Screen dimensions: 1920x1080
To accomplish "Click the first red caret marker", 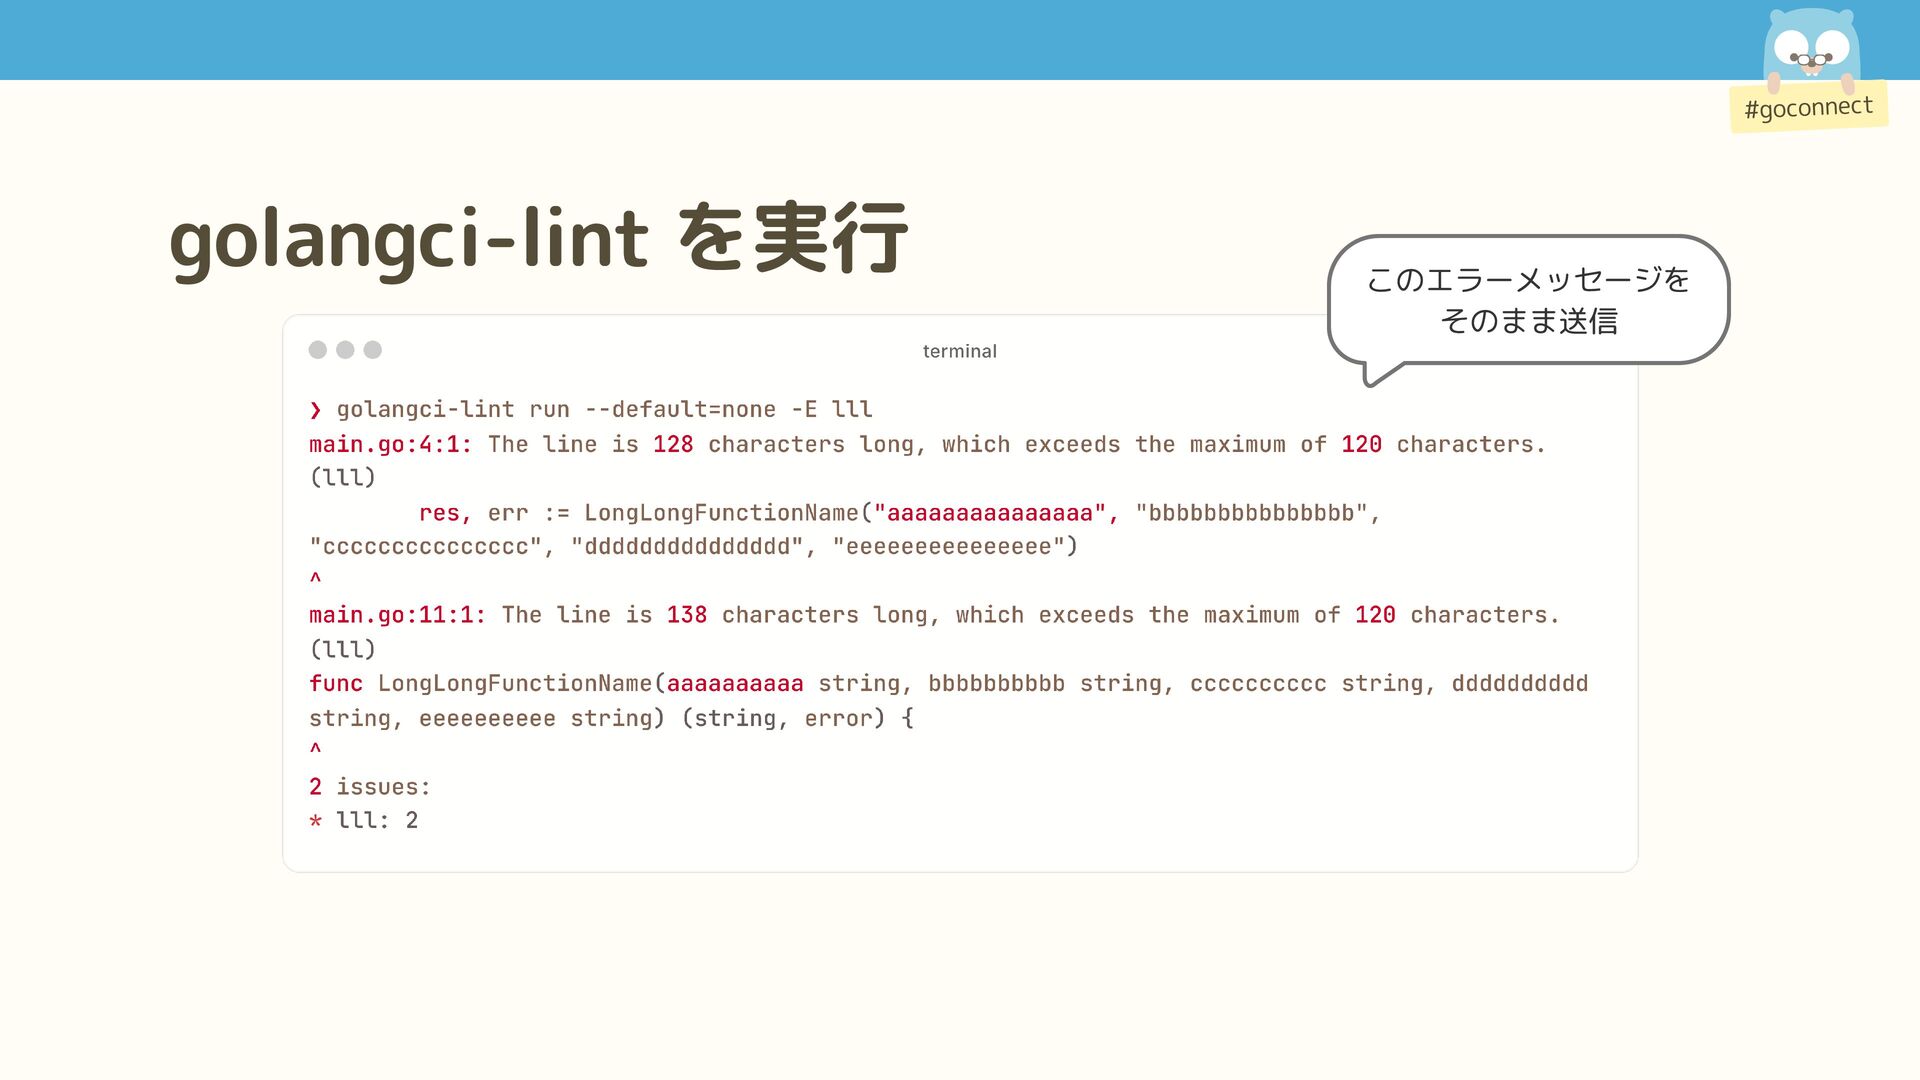I will (x=316, y=579).
